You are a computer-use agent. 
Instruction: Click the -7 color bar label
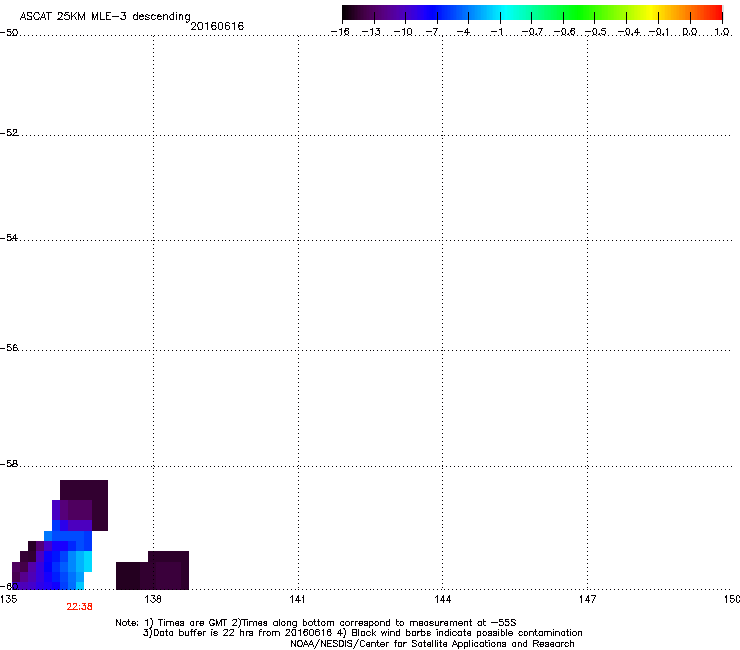(433, 32)
